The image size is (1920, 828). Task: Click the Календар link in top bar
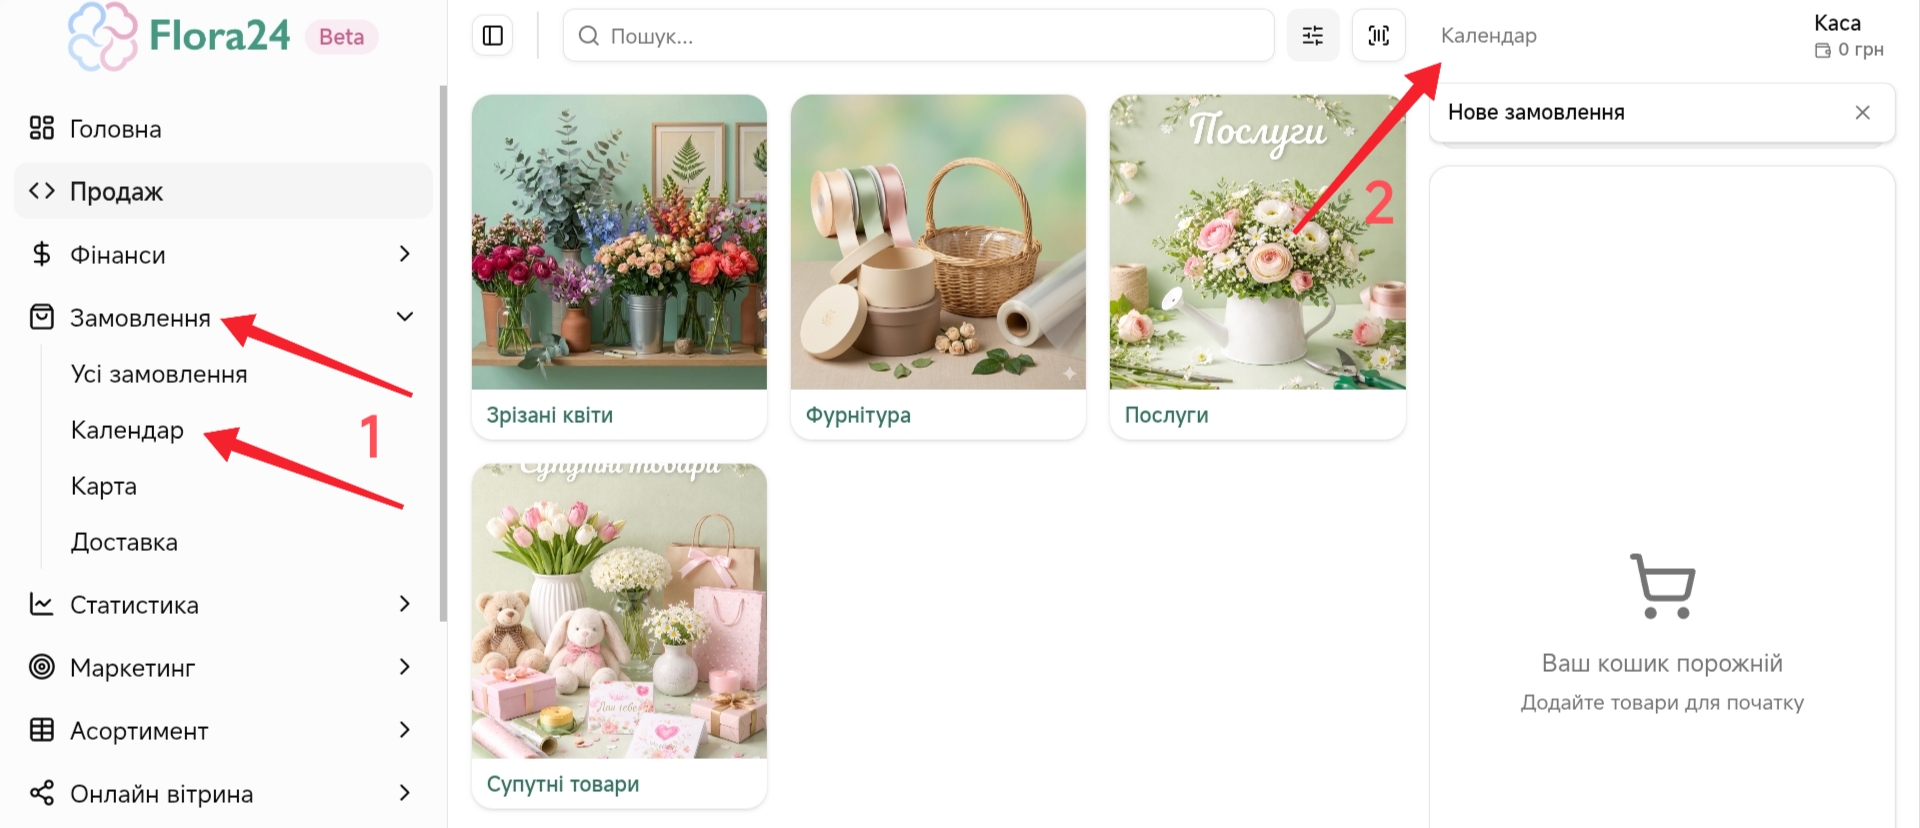pos(1488,36)
